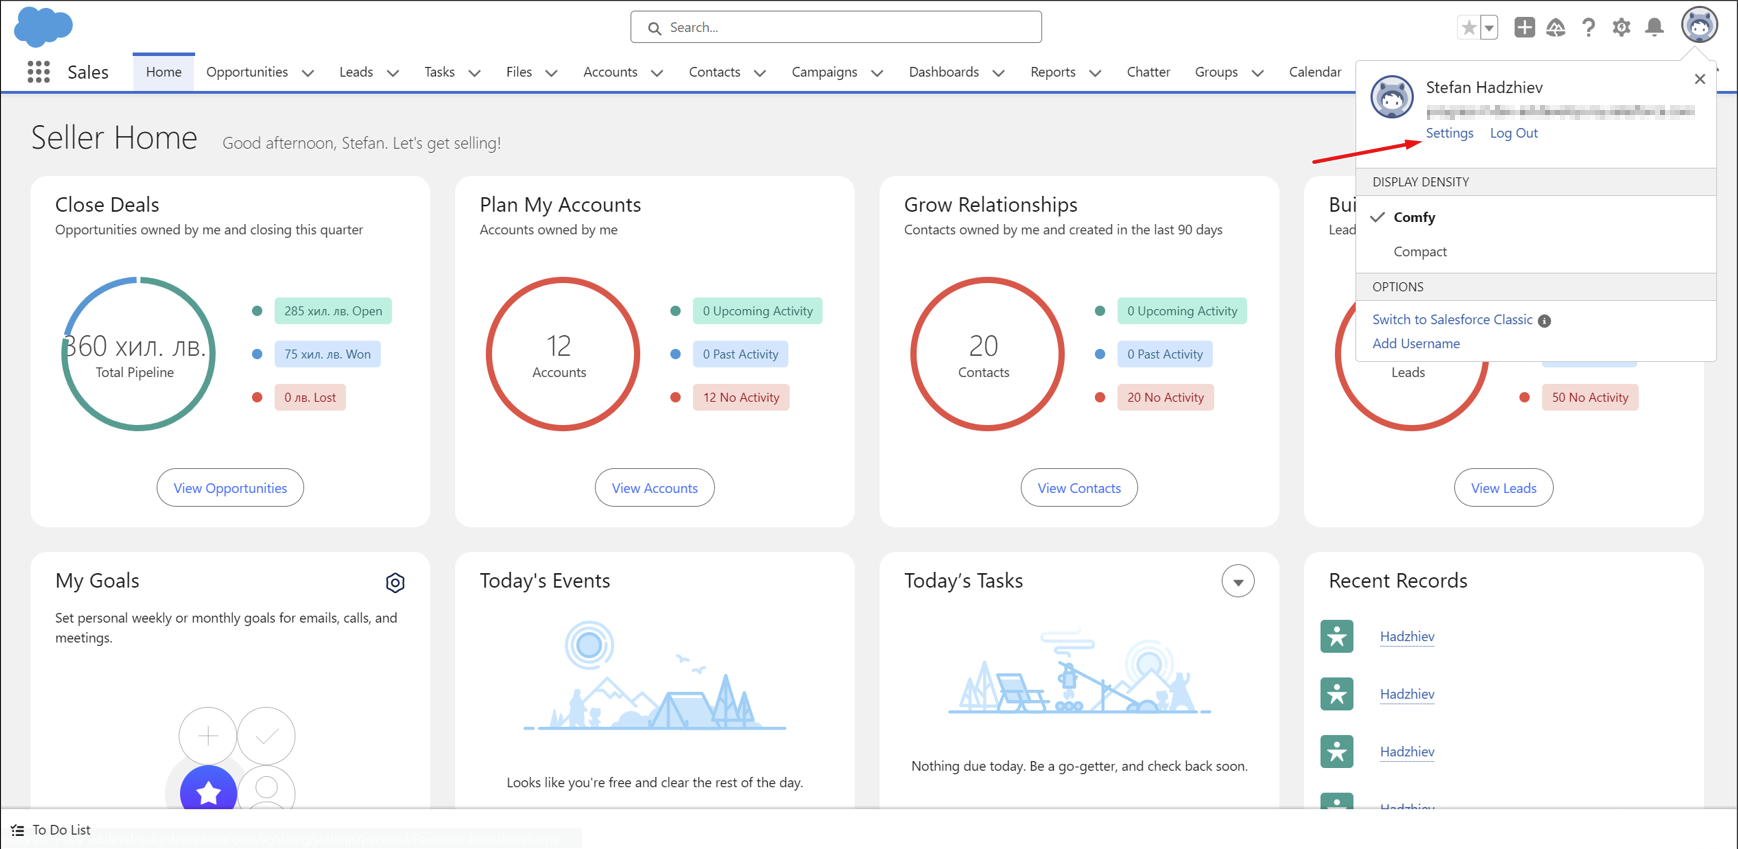Open the Settings link in user panel
Image resolution: width=1738 pixels, height=849 pixels.
click(x=1449, y=133)
